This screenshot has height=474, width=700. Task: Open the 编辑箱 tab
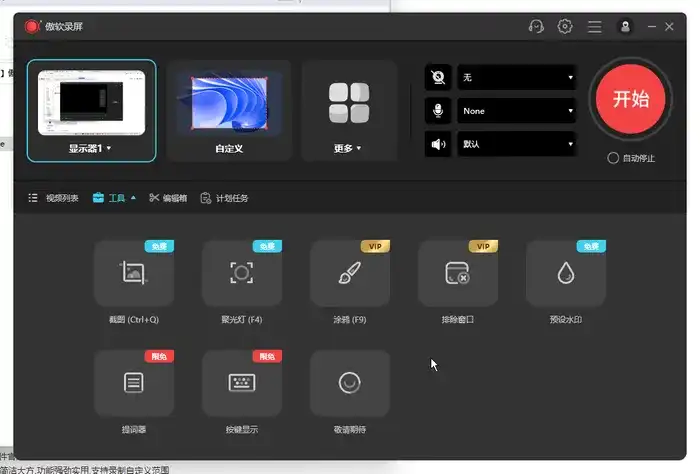(168, 198)
